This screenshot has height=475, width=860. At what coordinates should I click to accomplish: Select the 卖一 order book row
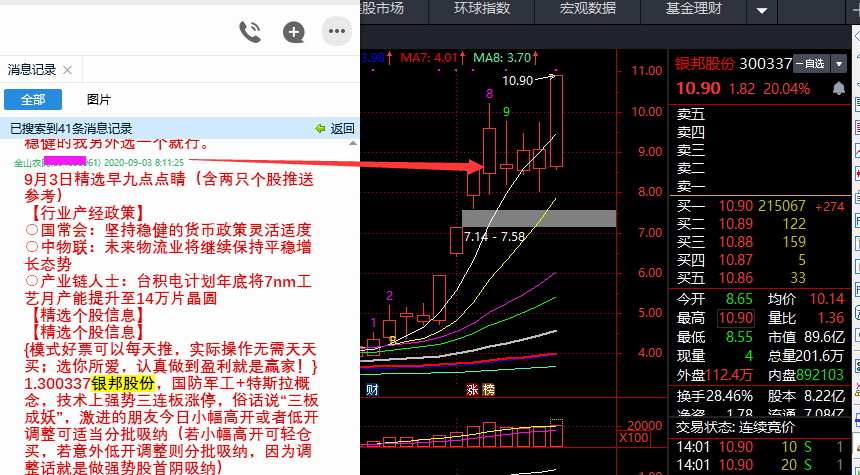click(x=762, y=186)
